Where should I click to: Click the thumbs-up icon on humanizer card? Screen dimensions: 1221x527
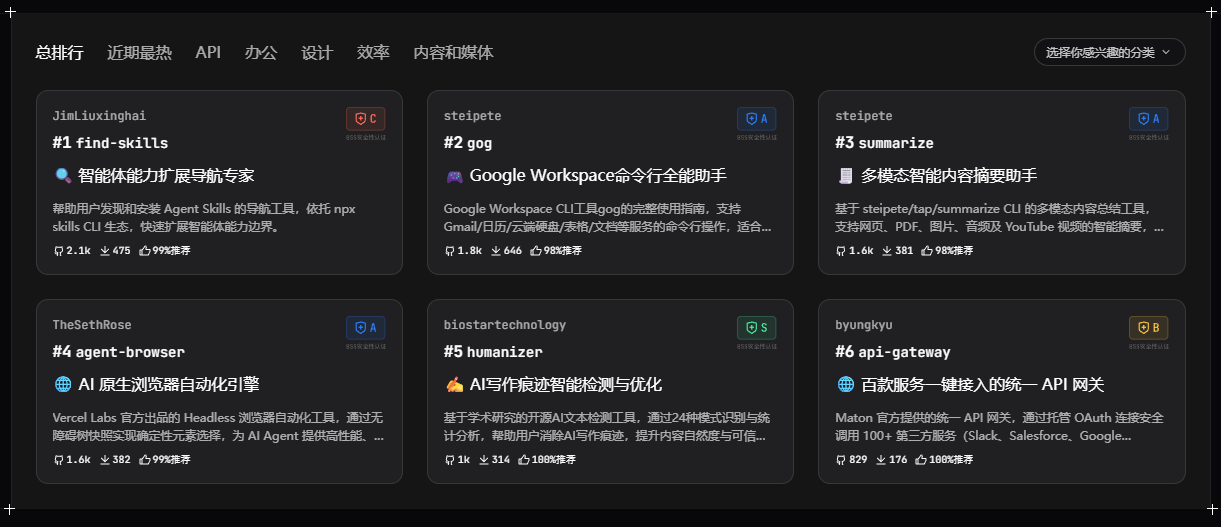click(x=536, y=460)
